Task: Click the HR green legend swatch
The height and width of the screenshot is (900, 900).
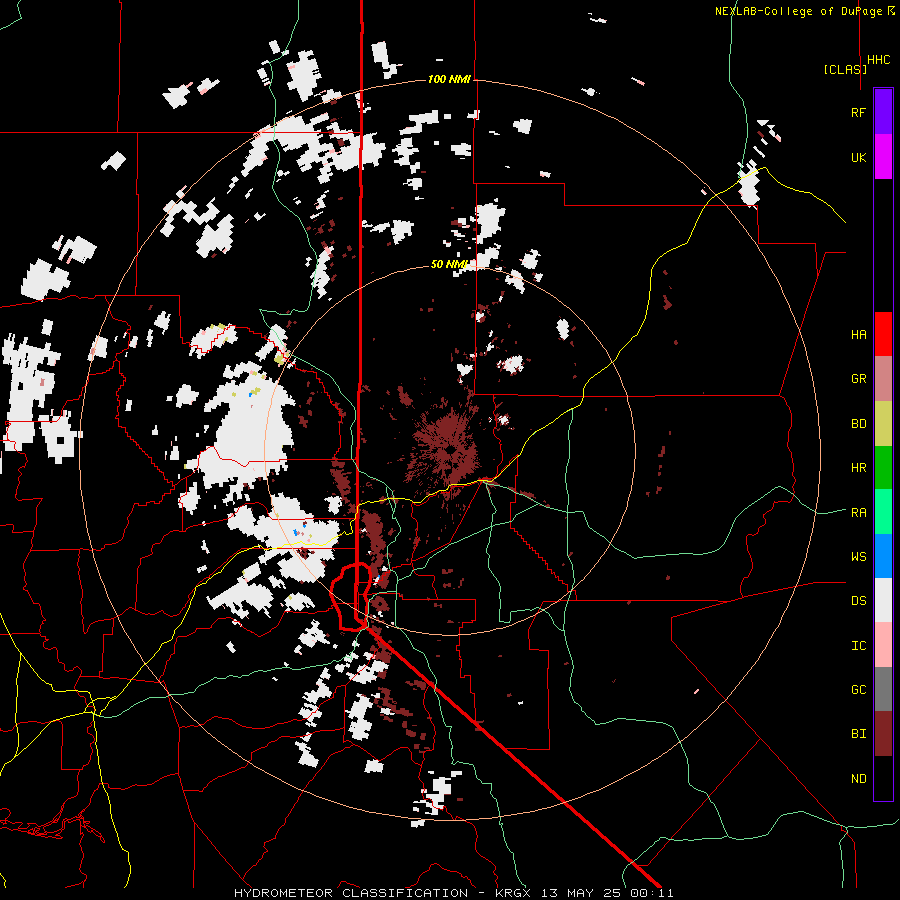Action: pos(883,468)
